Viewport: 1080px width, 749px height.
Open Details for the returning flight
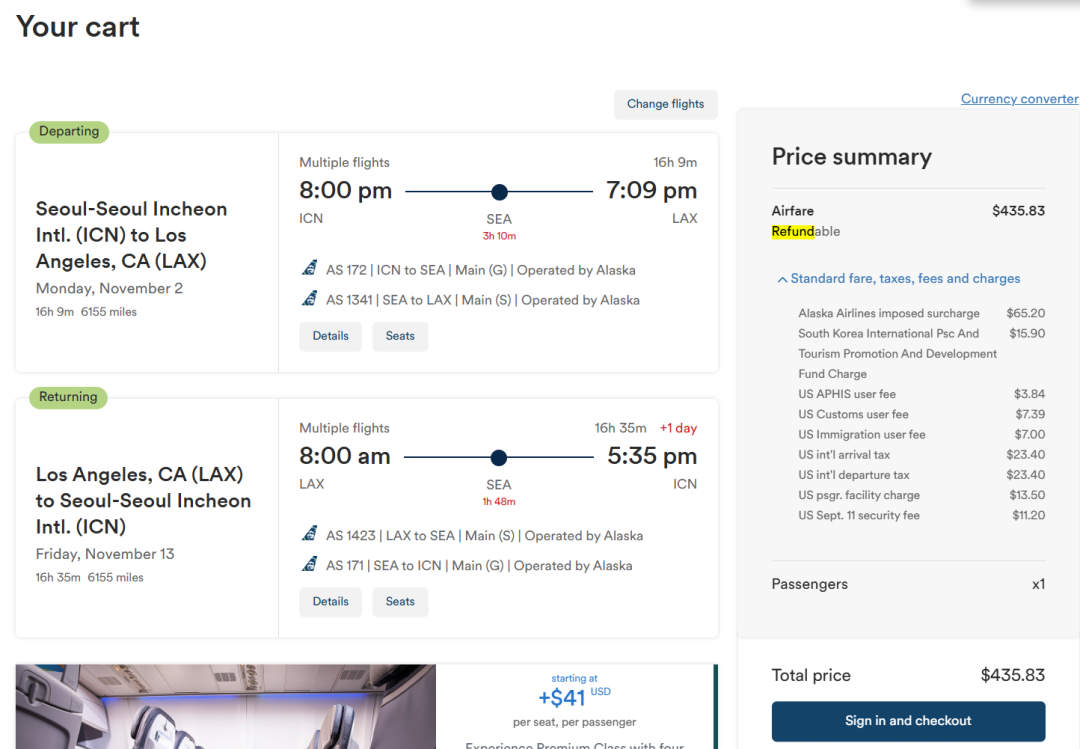pos(330,602)
